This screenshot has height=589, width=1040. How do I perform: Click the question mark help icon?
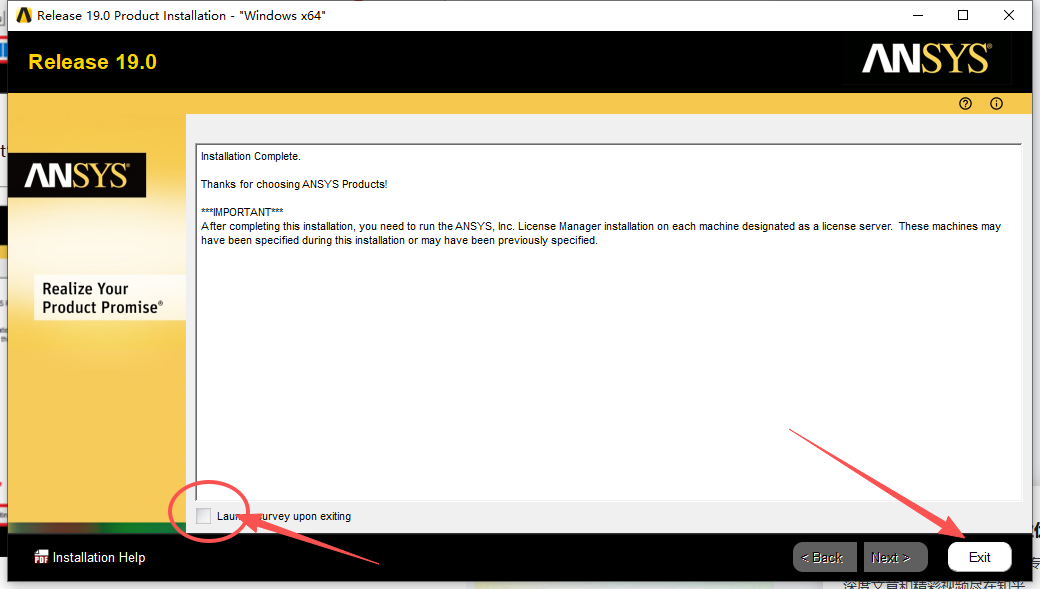click(965, 104)
